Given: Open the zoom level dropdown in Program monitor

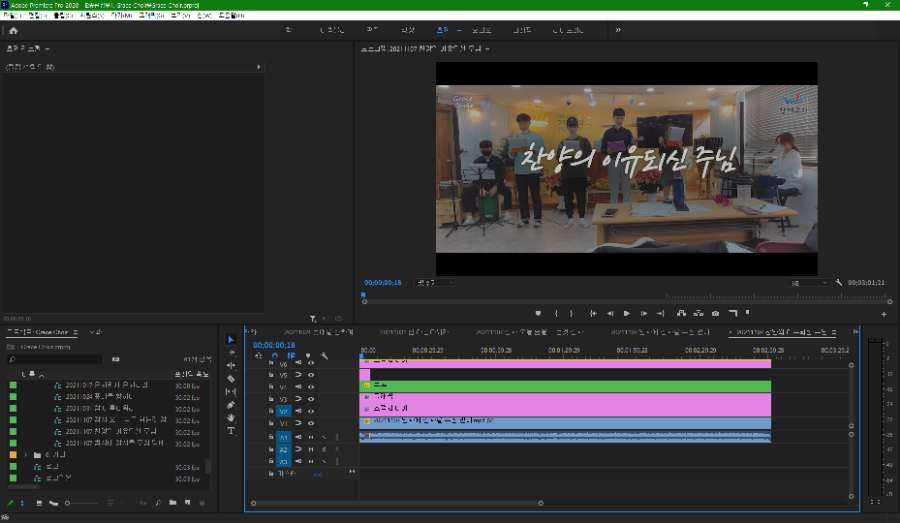Looking at the screenshot, I should [435, 282].
